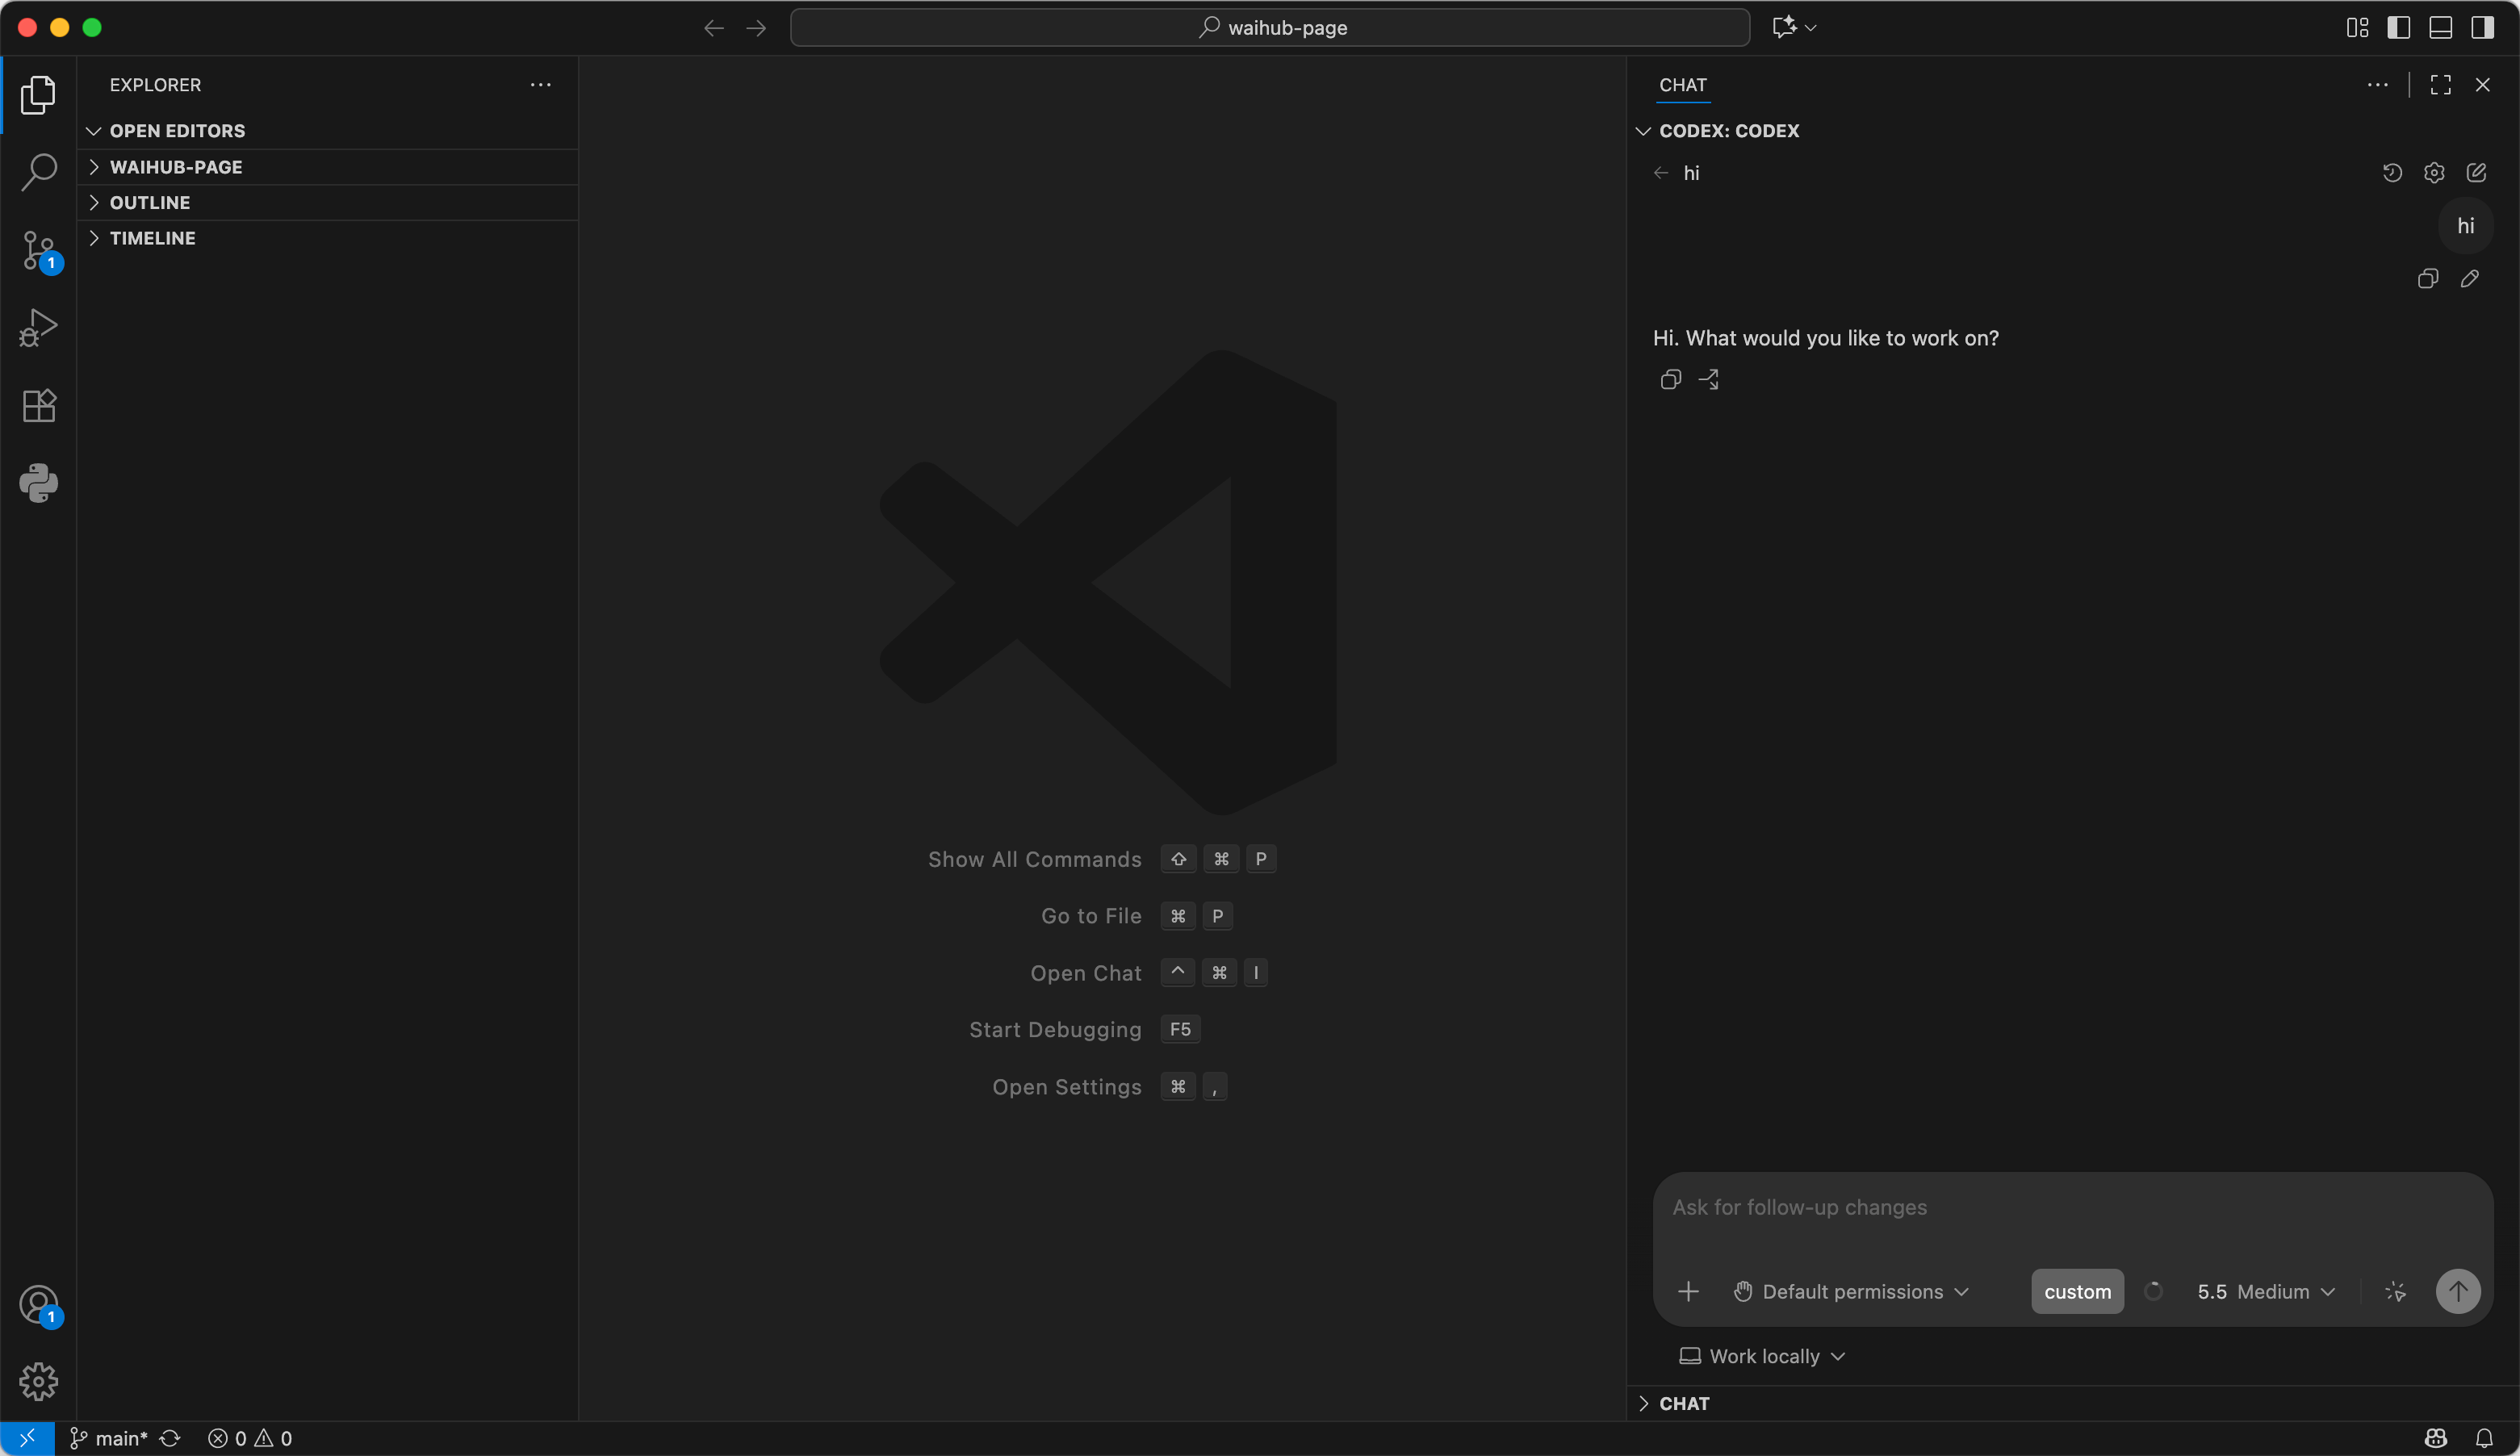Copy the Codex response text

(1670, 380)
